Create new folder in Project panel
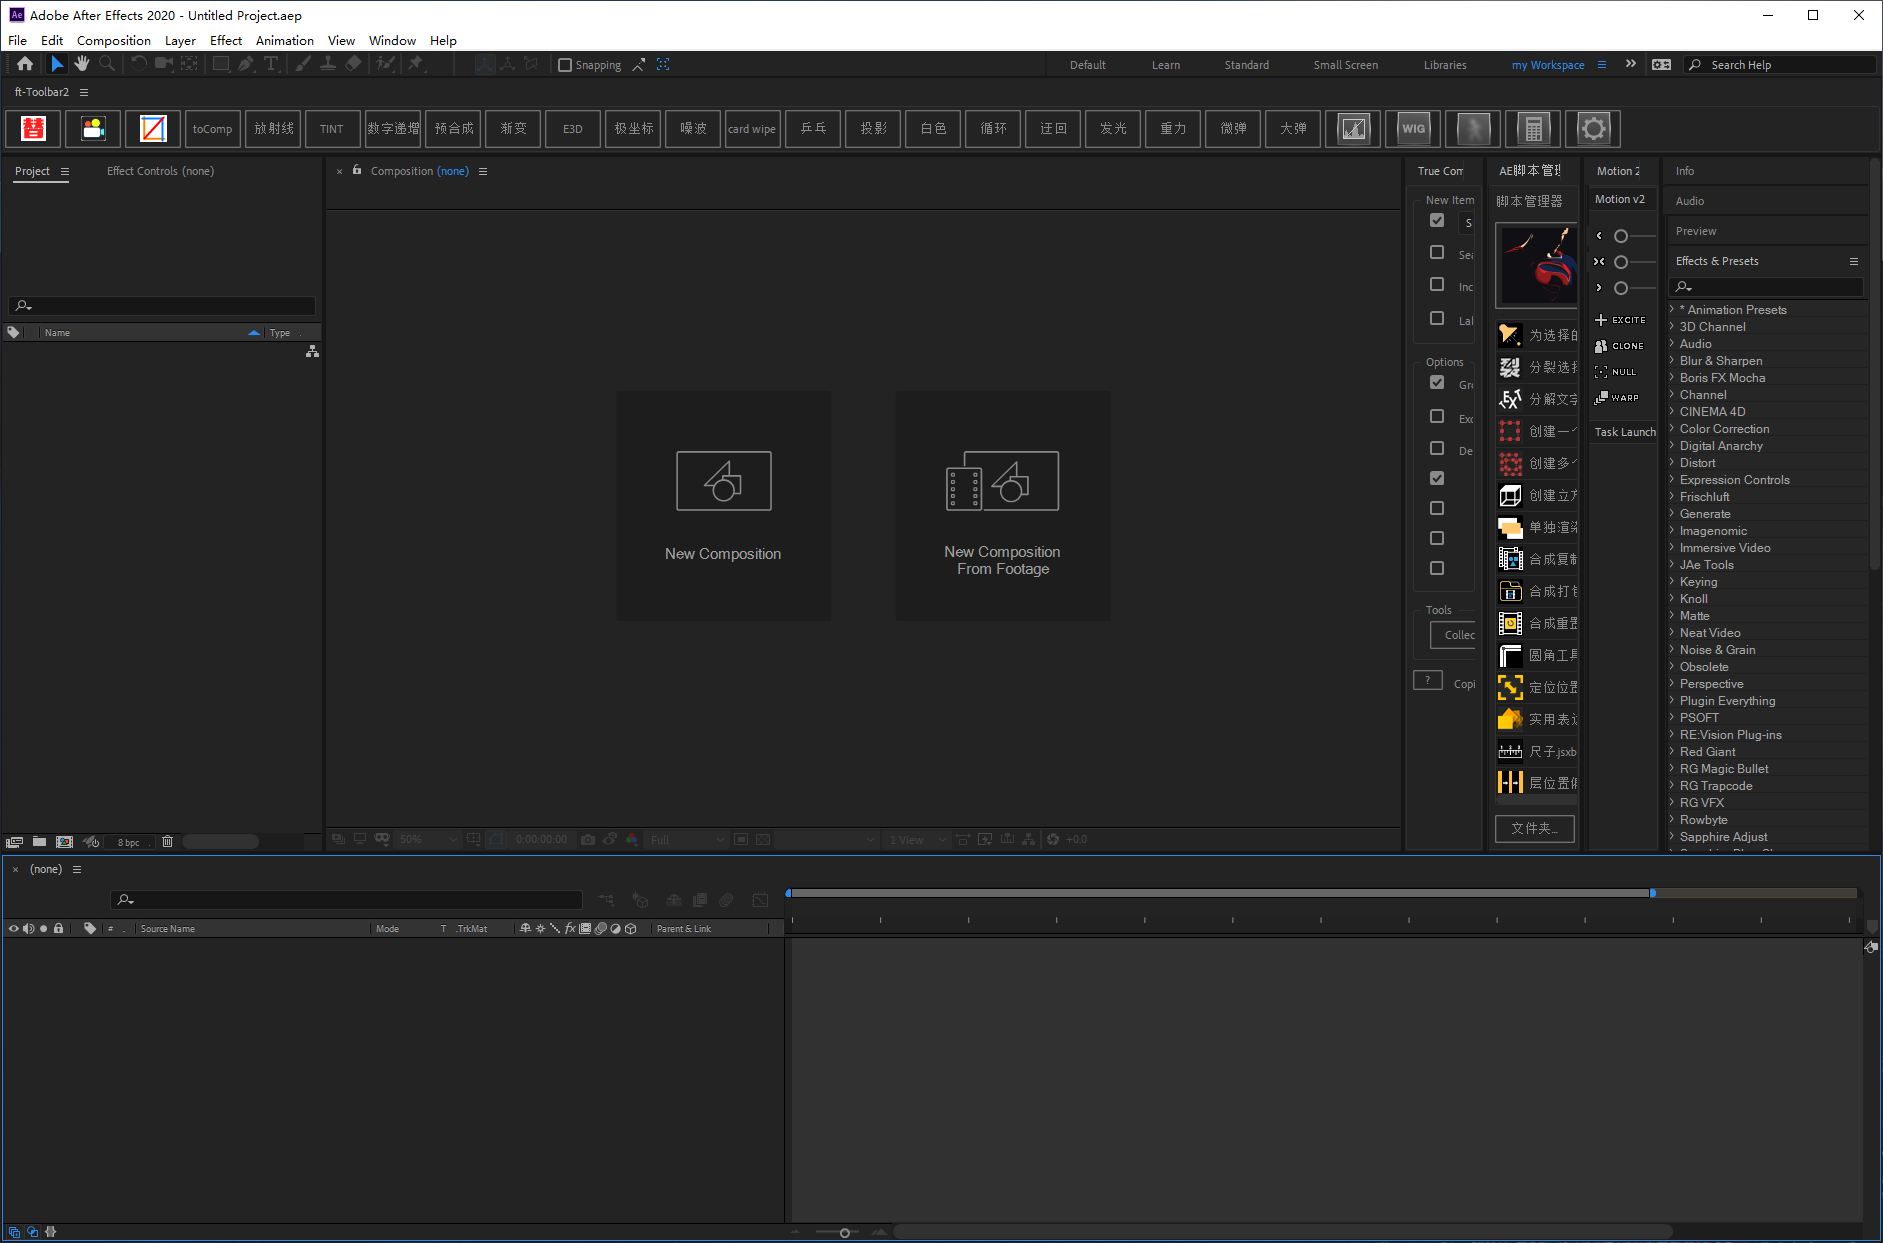 click(39, 842)
